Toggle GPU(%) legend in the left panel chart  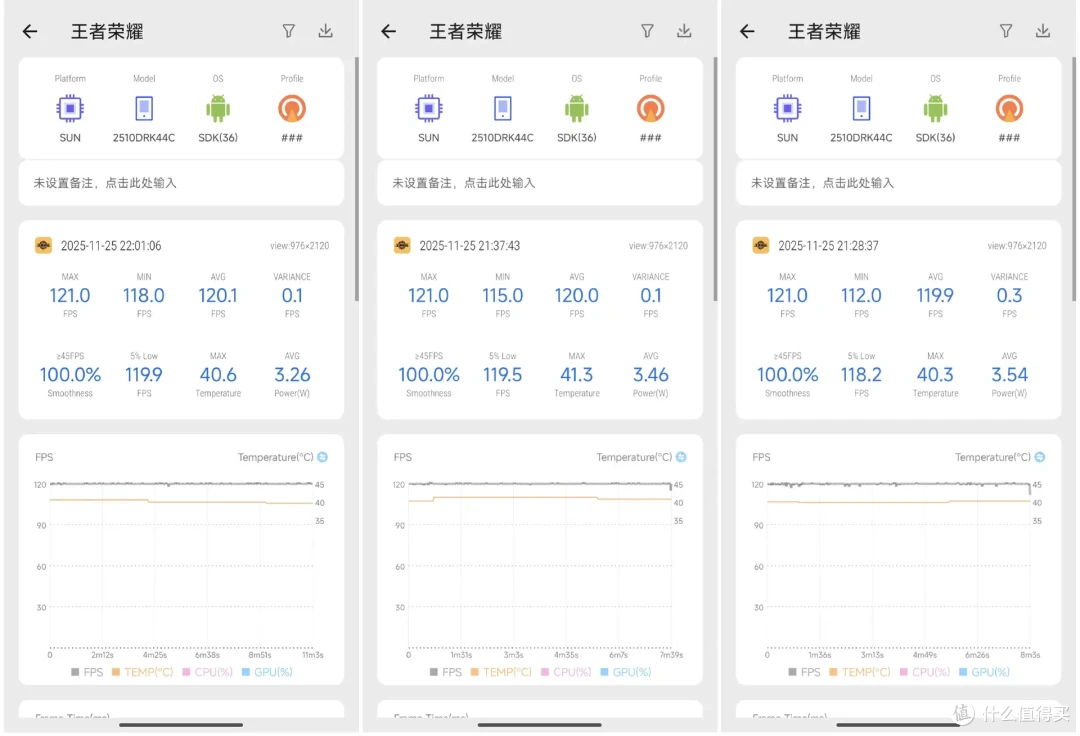tap(267, 672)
